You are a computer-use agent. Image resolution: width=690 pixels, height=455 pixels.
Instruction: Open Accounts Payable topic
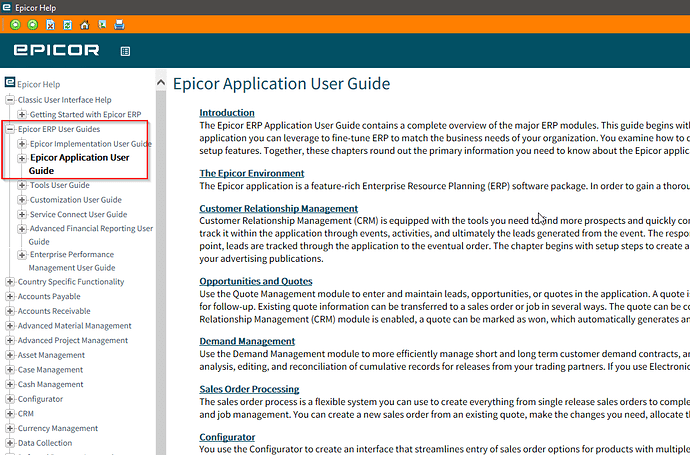point(49,296)
